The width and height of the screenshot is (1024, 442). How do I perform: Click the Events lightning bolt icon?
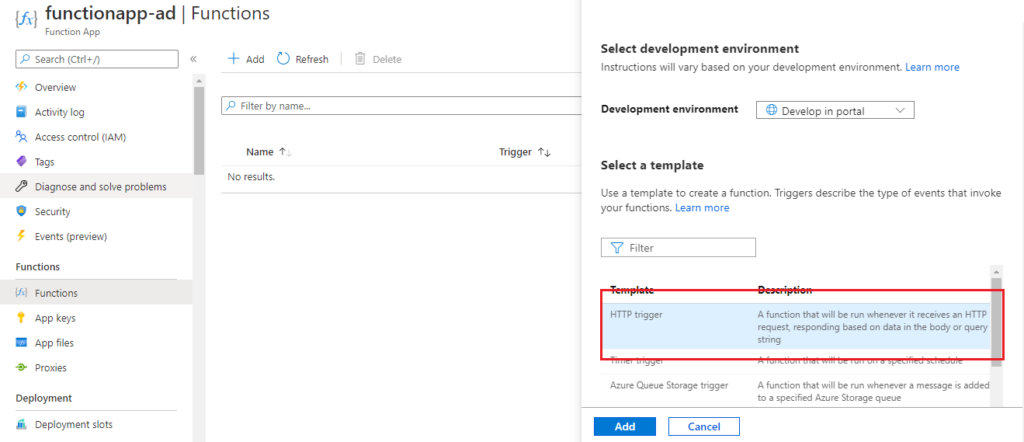pos(22,236)
